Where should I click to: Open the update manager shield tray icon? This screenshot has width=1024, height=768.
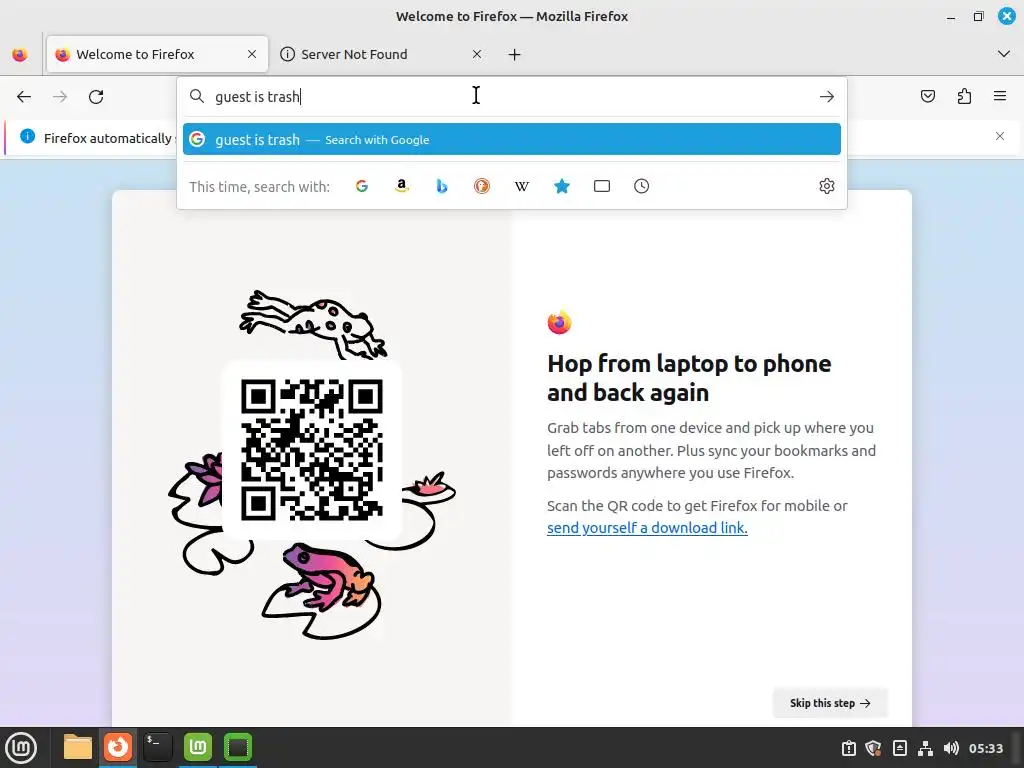click(x=873, y=748)
